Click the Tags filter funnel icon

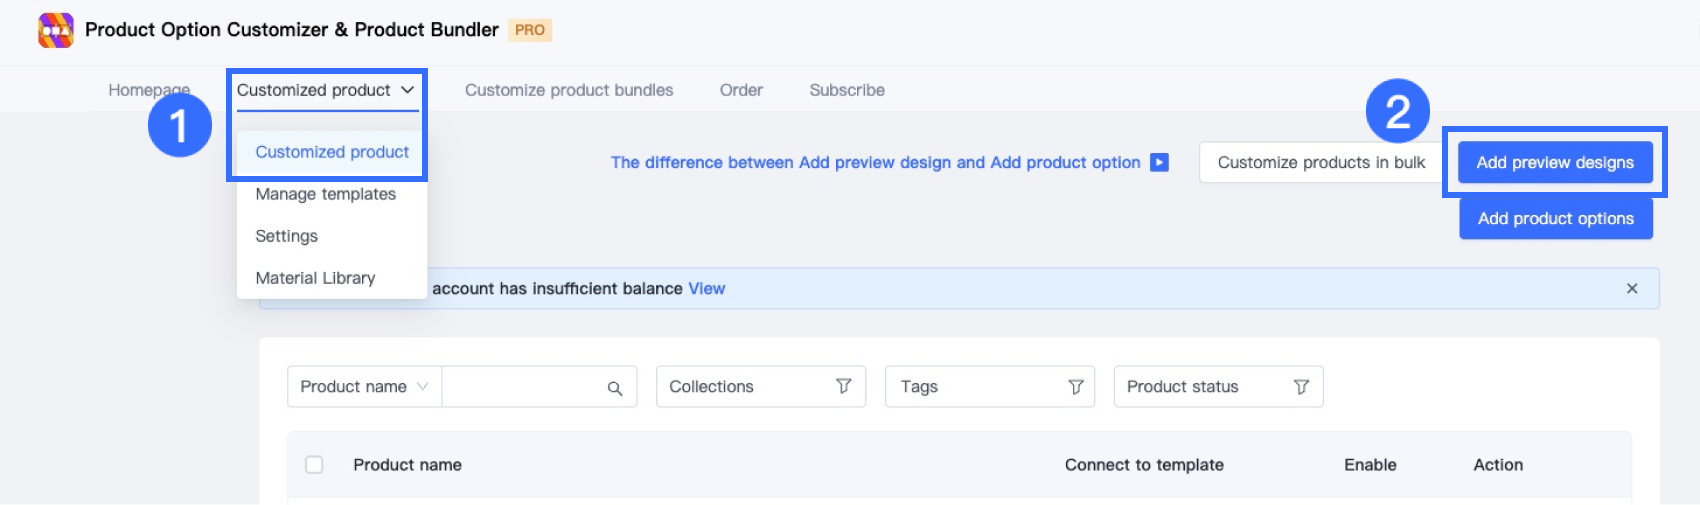[x=1076, y=386]
